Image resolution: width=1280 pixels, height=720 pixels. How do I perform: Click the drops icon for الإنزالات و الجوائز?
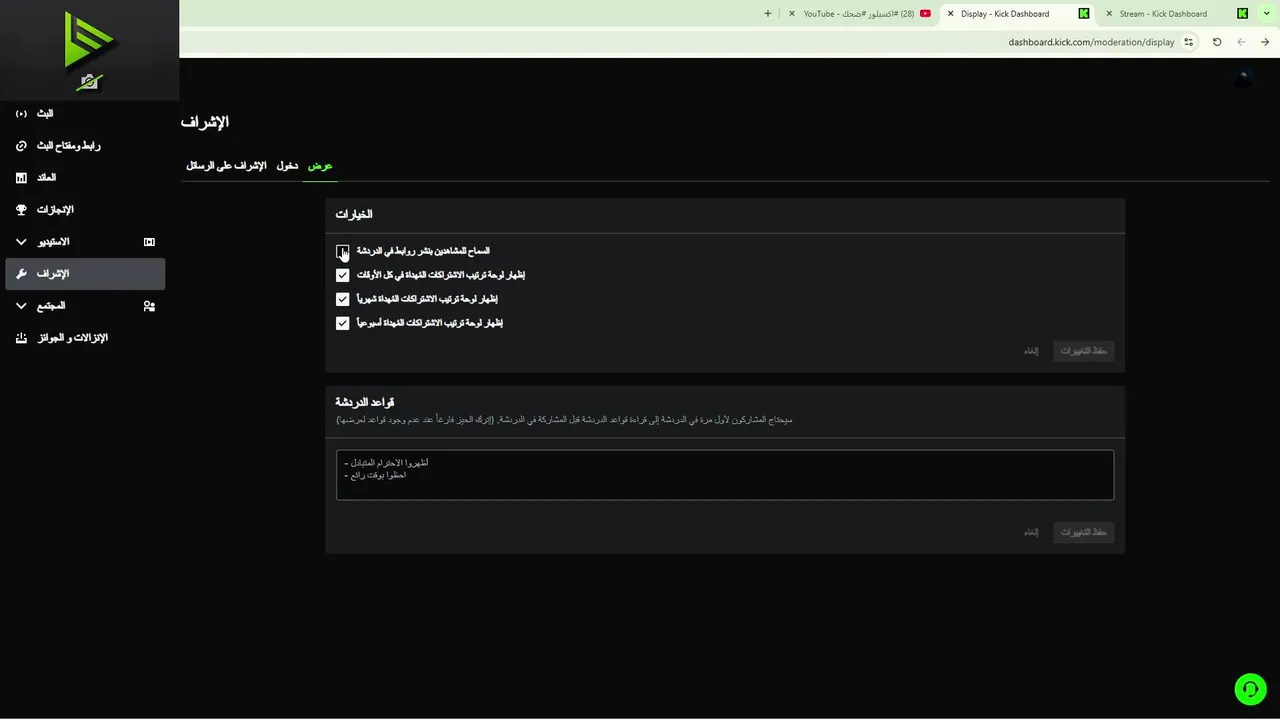point(21,338)
